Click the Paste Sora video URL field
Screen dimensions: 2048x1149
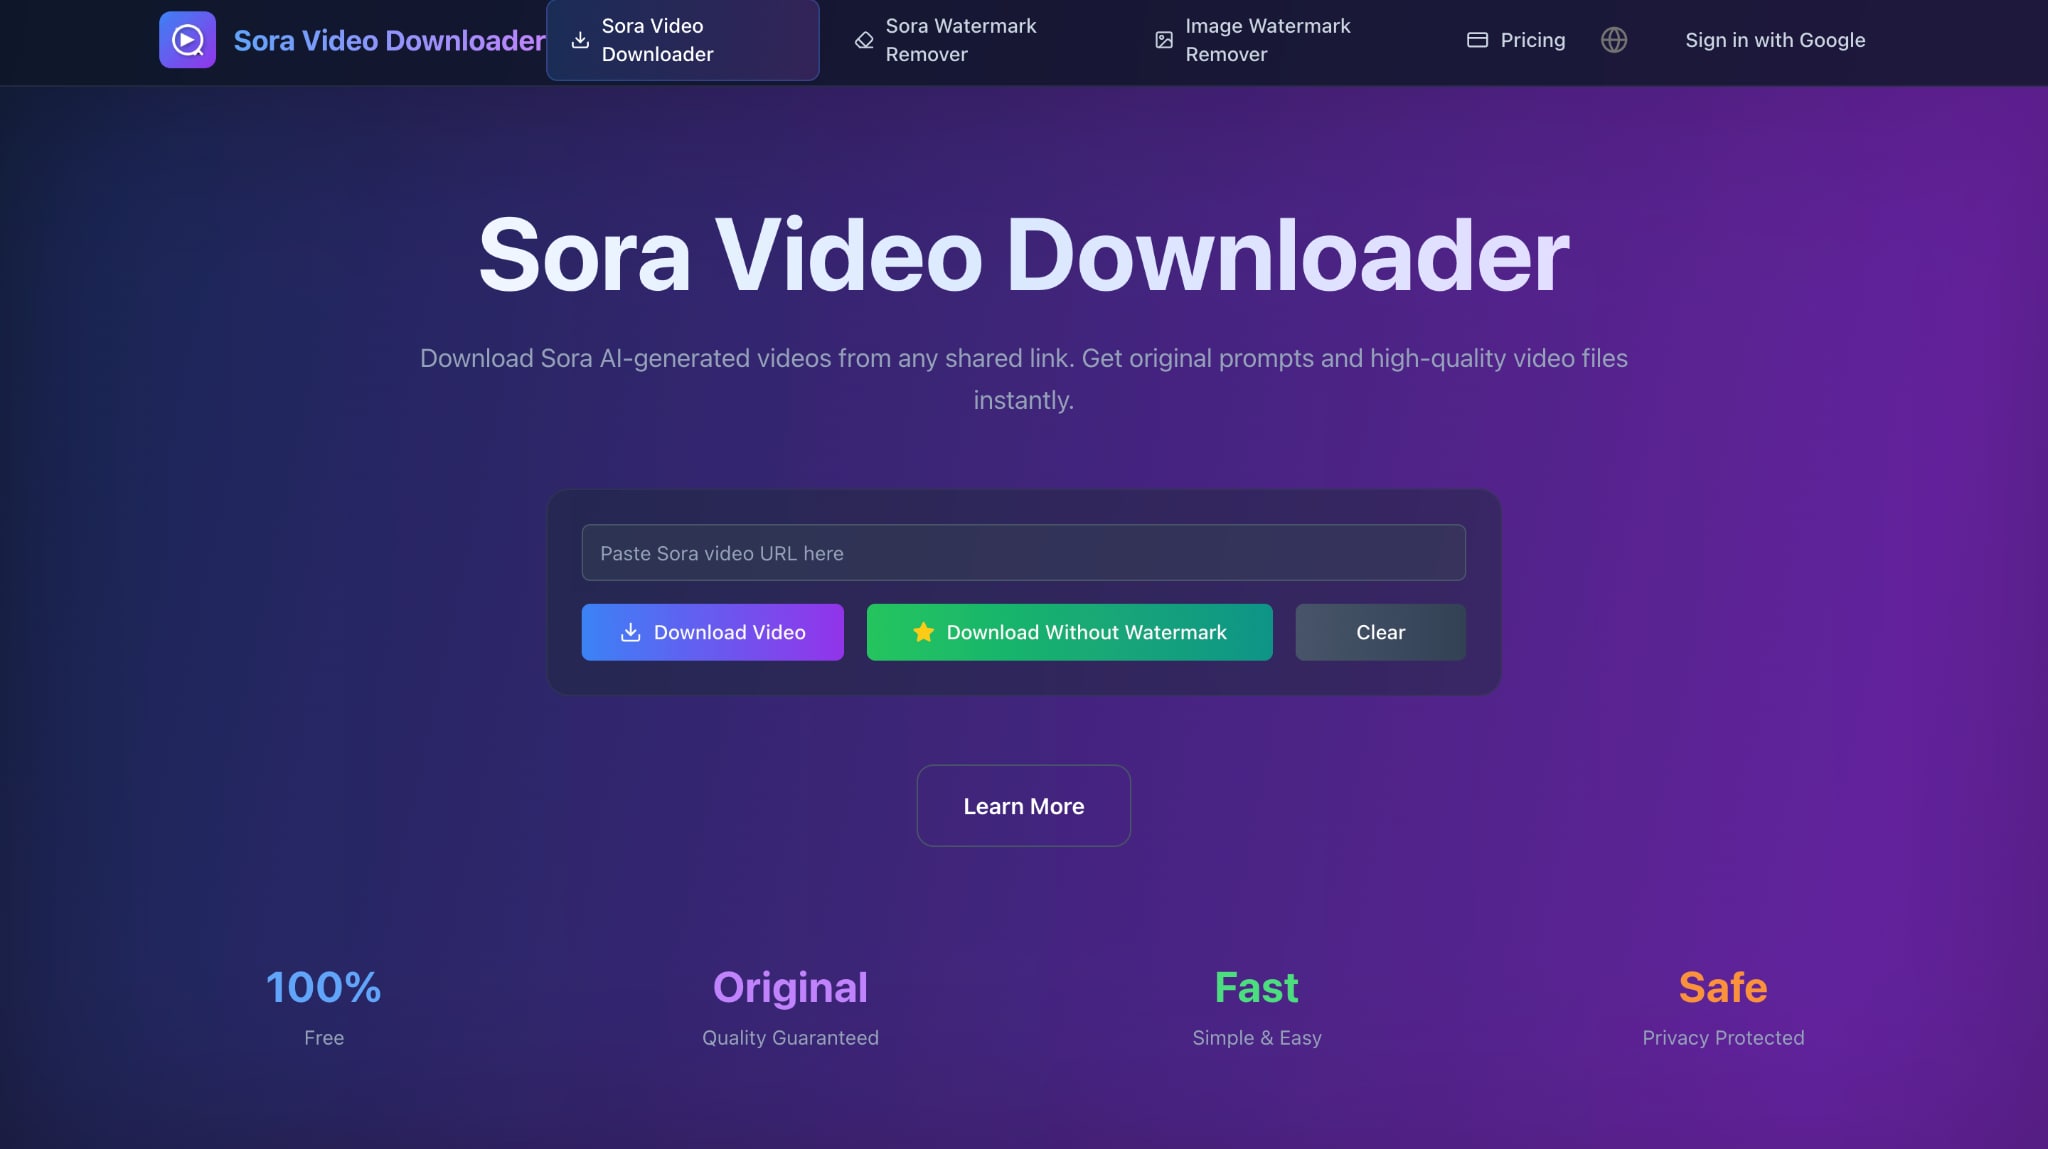(1022, 552)
